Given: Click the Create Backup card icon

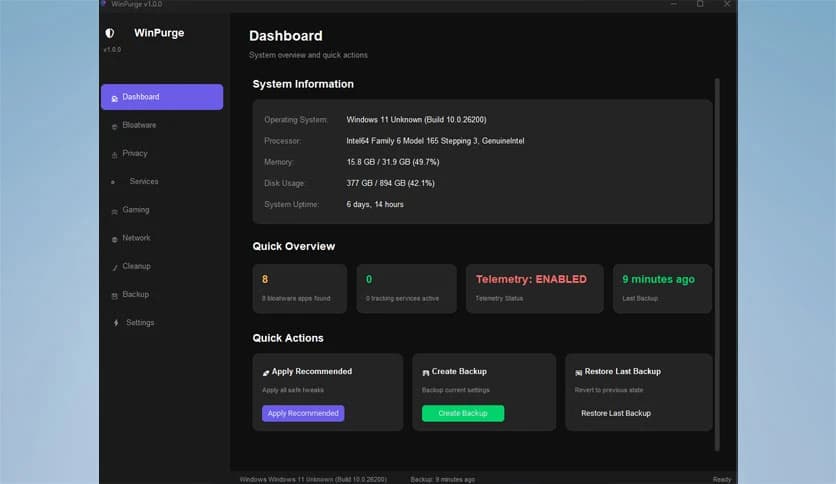Looking at the screenshot, I should click(x=425, y=373).
